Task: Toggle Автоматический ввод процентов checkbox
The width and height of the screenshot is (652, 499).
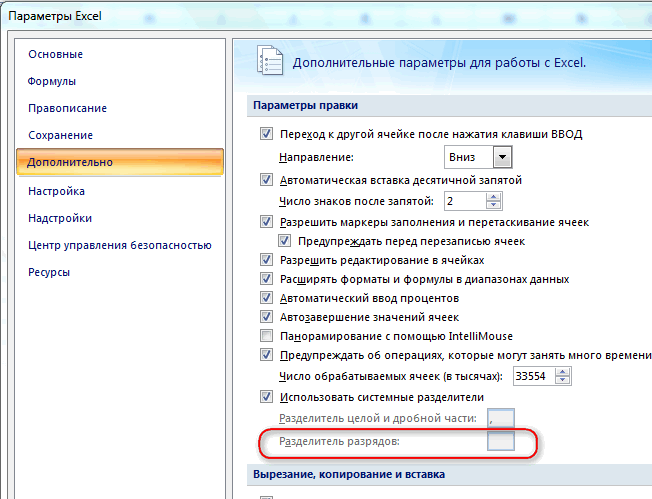Action: (266, 298)
